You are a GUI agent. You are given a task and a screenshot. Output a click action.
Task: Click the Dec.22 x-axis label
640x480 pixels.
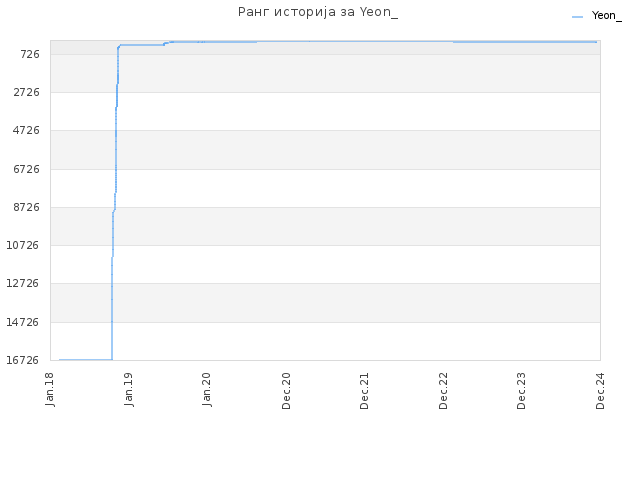point(443,391)
